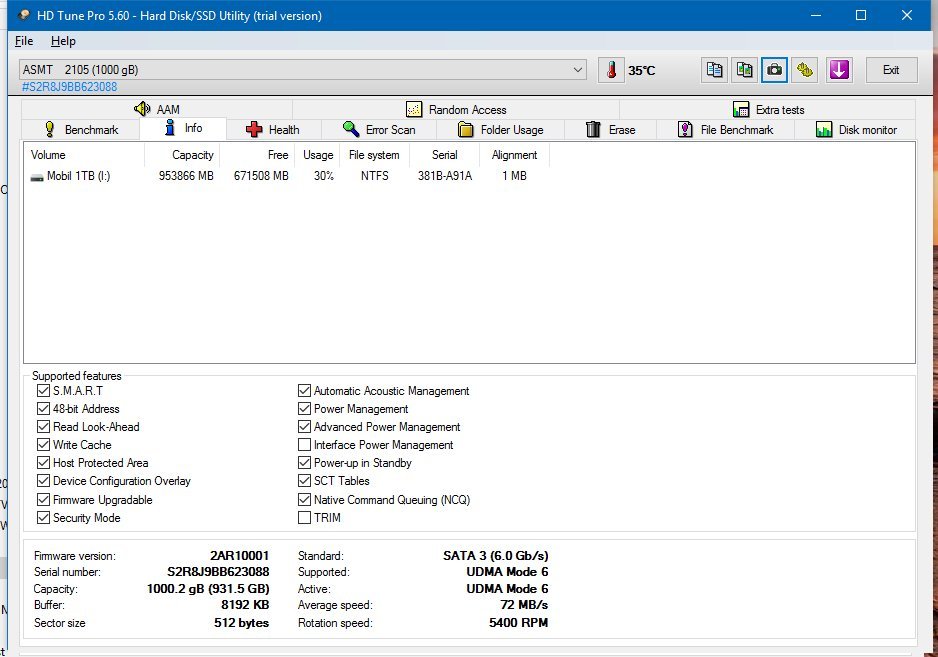
Task: Click the Info tab 'i' icon
Action: click(170, 127)
